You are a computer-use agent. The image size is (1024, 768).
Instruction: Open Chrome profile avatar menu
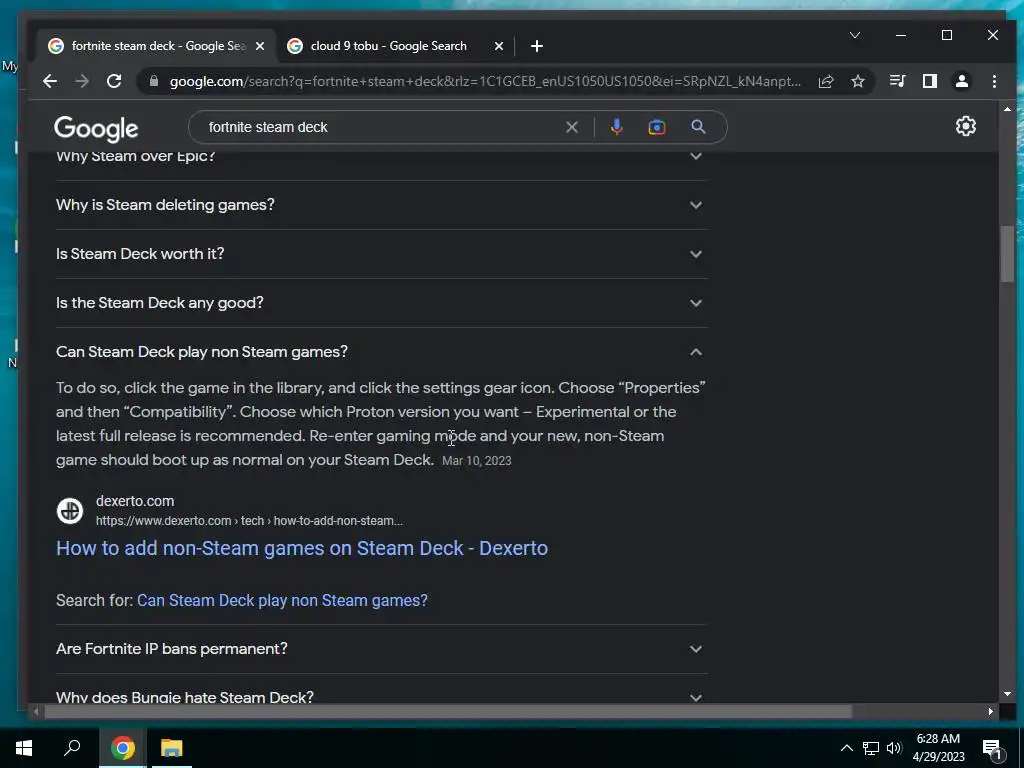pyautogui.click(x=962, y=81)
